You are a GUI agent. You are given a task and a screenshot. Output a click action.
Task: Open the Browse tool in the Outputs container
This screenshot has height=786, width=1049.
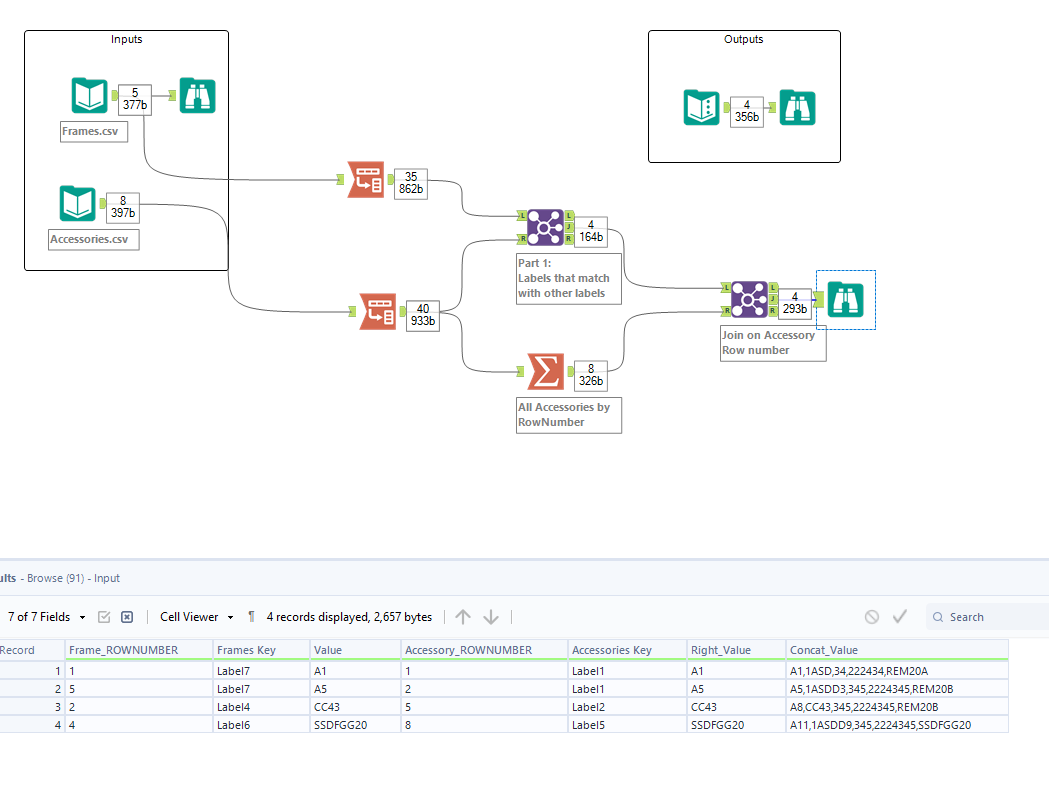pyautogui.click(x=797, y=107)
